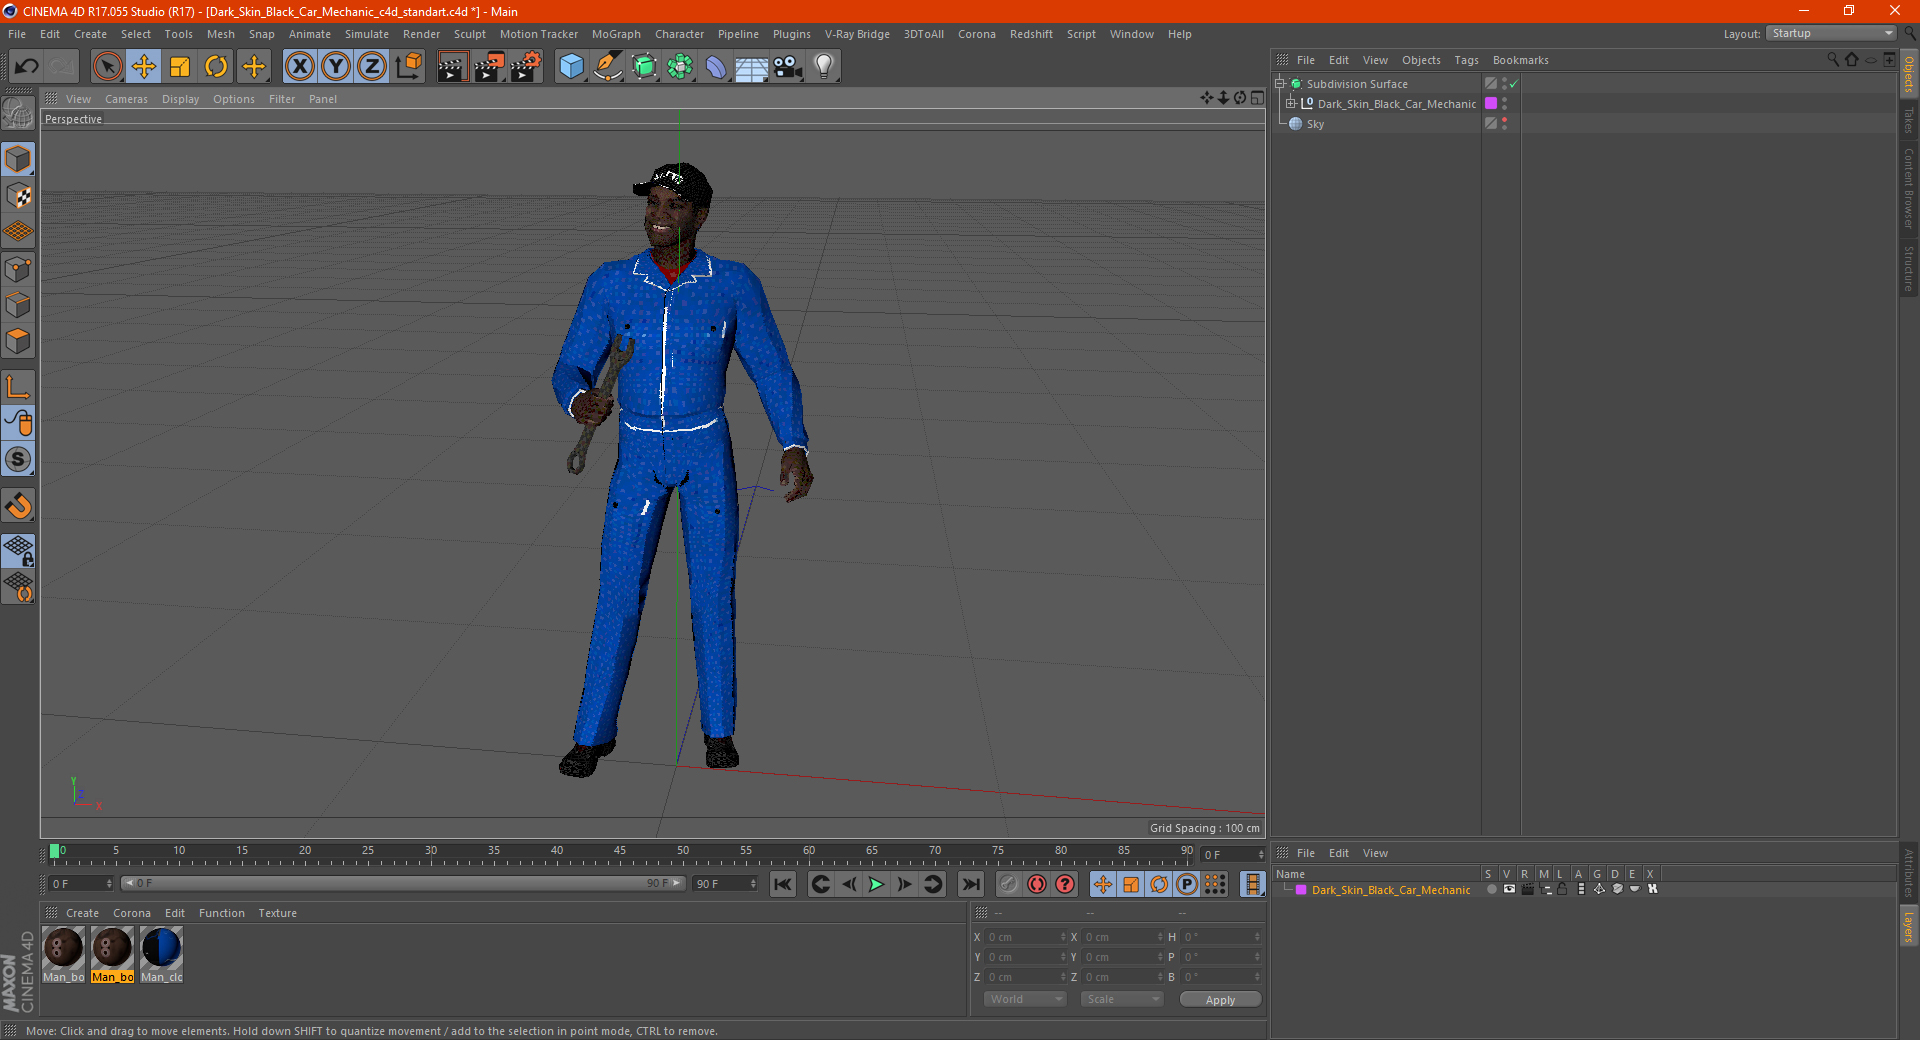The width and height of the screenshot is (1920, 1040).
Task: Activate the Rotate tool in toolbar
Action: point(216,67)
